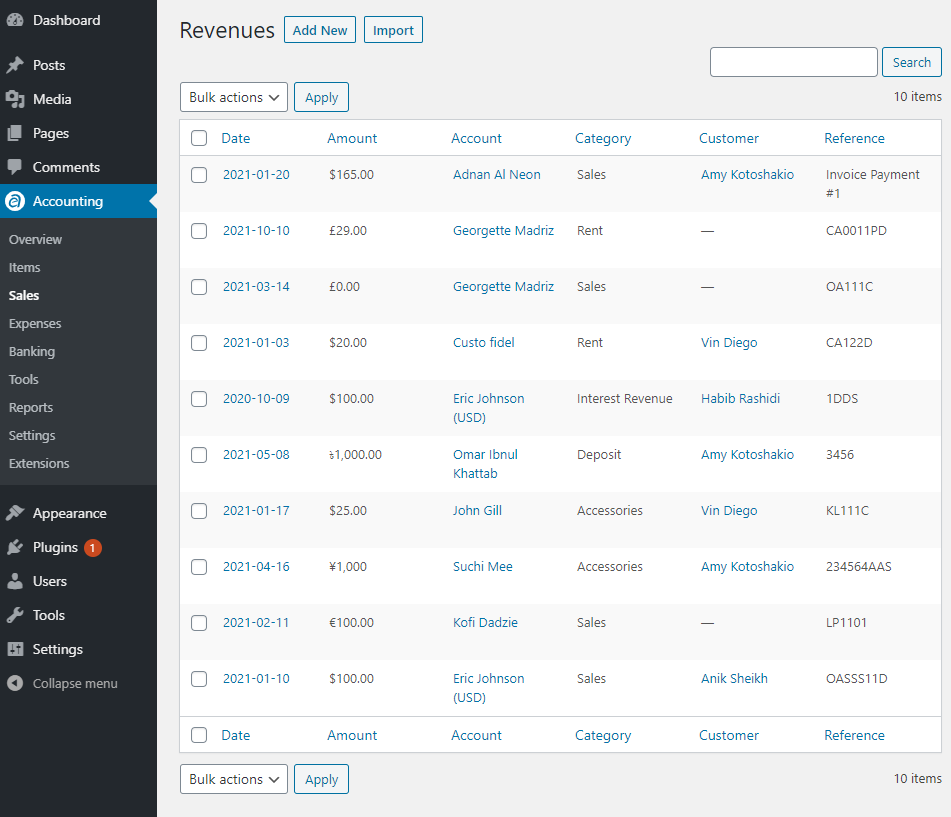The height and width of the screenshot is (817, 951).
Task: Sort by Amount column header
Action: tap(352, 138)
